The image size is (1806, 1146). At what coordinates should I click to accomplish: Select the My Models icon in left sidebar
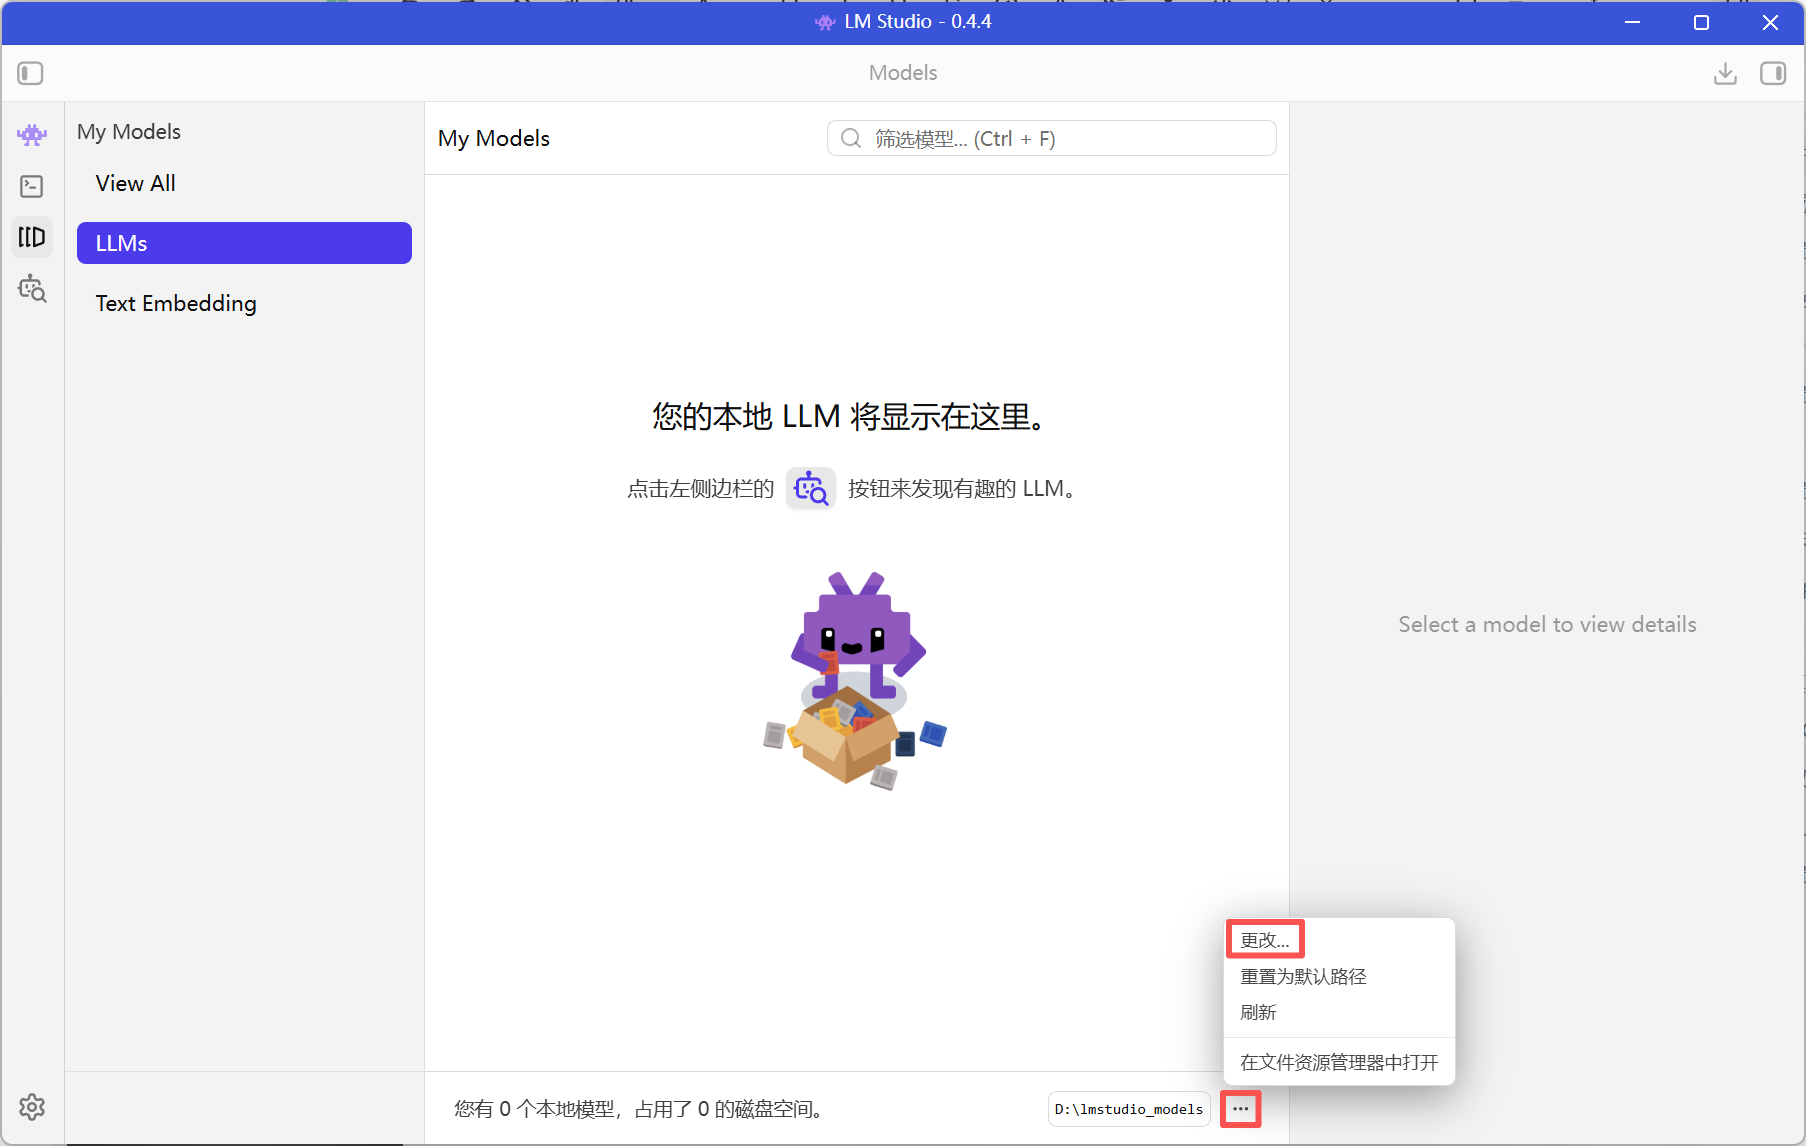click(x=31, y=237)
